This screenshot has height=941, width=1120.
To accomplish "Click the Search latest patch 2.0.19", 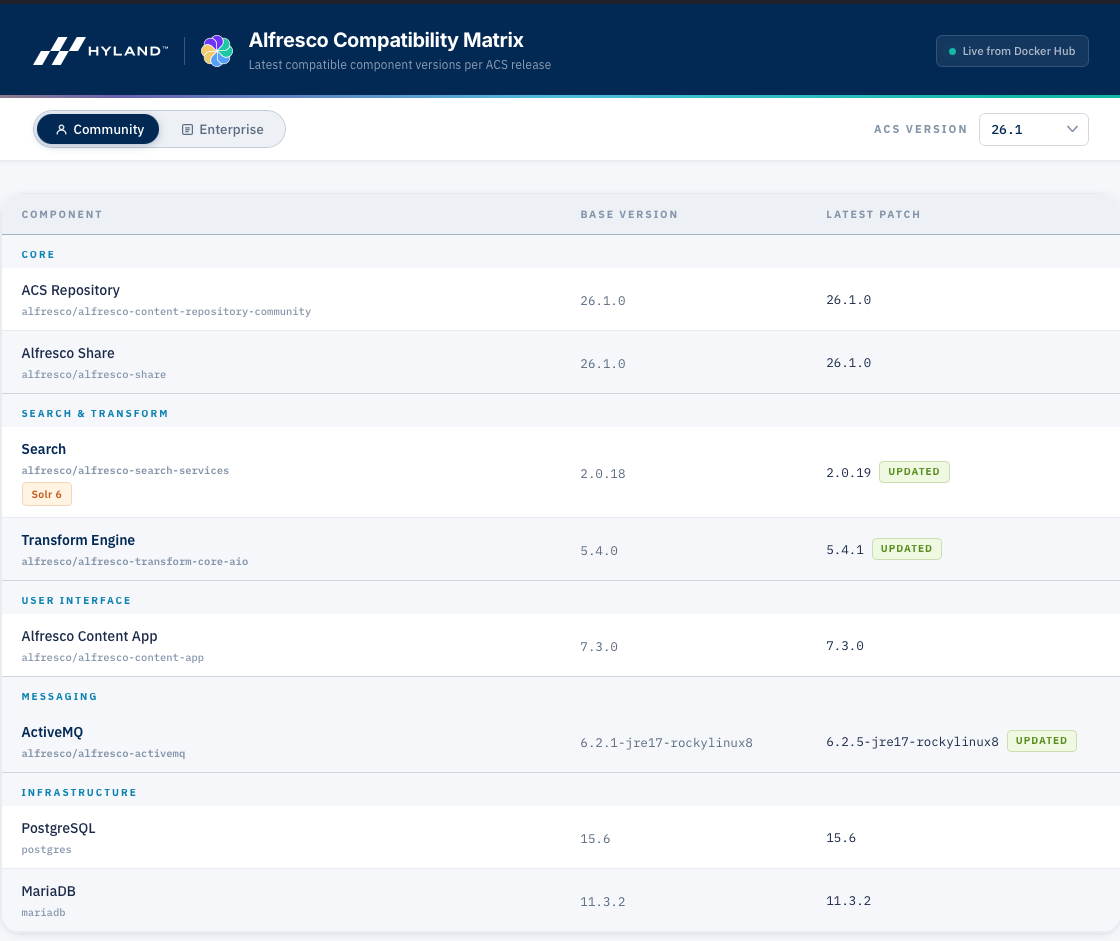I will pyautogui.click(x=849, y=472).
